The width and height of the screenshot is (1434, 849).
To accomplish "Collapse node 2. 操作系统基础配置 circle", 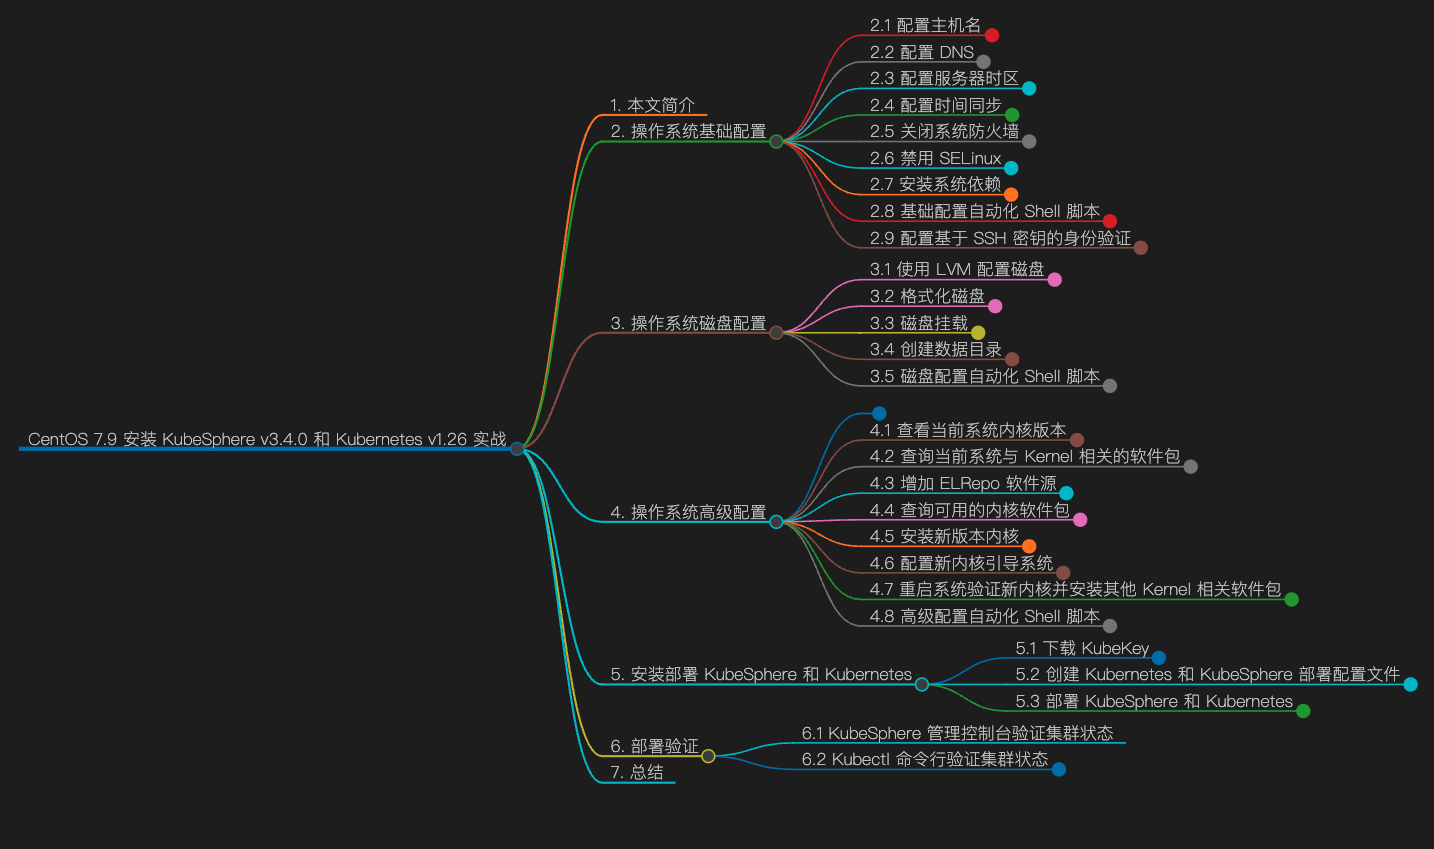I will coord(776,141).
